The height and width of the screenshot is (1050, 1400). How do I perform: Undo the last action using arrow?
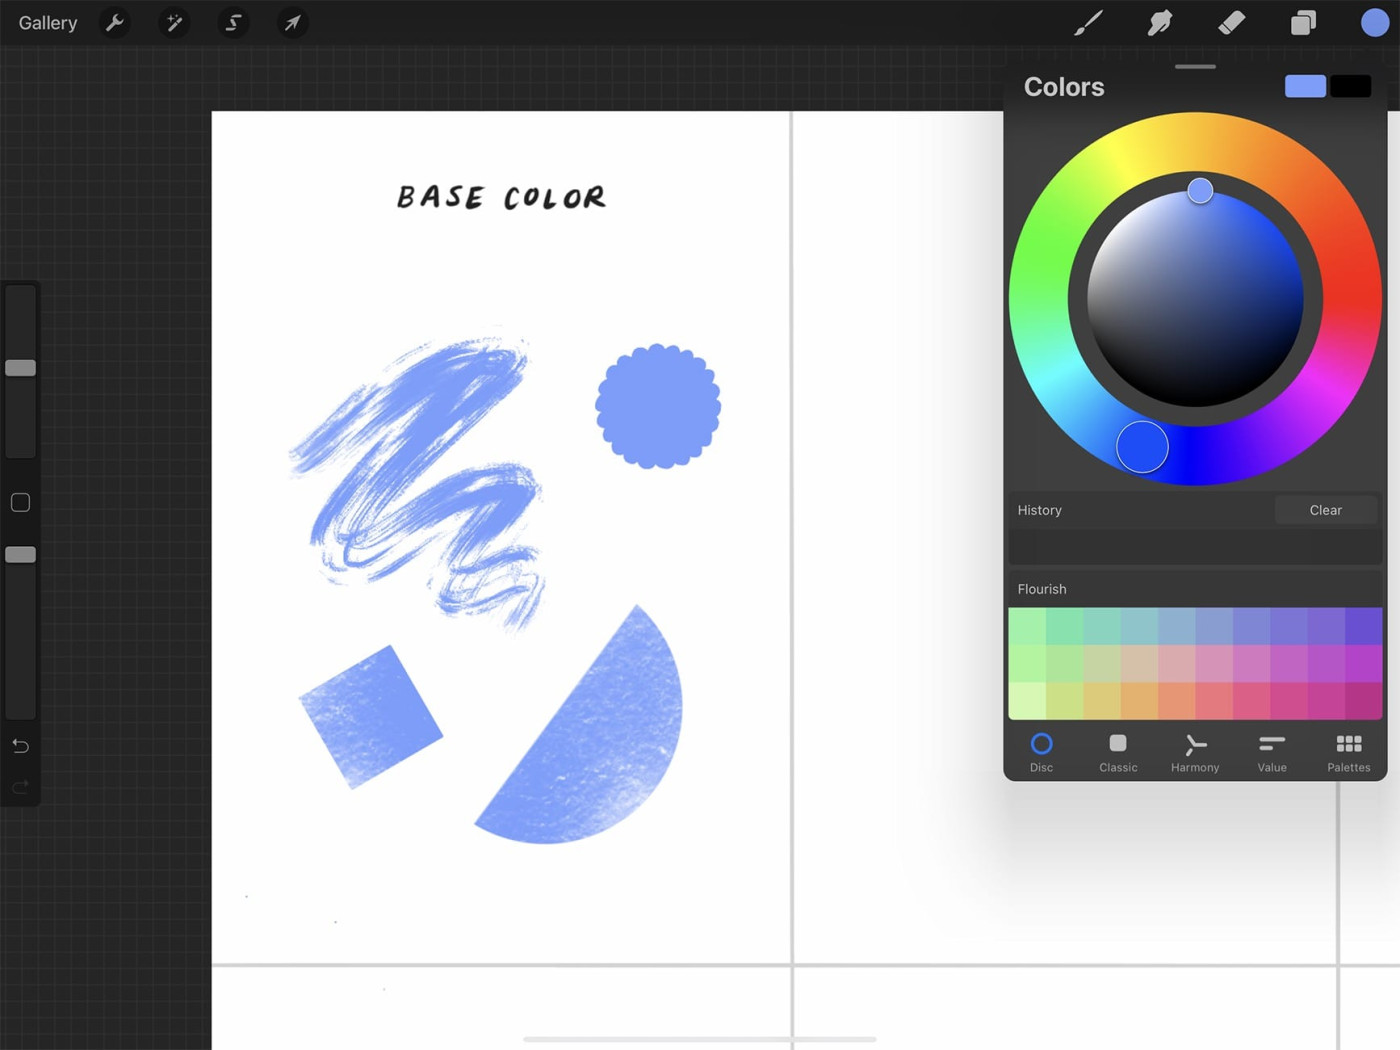20,746
